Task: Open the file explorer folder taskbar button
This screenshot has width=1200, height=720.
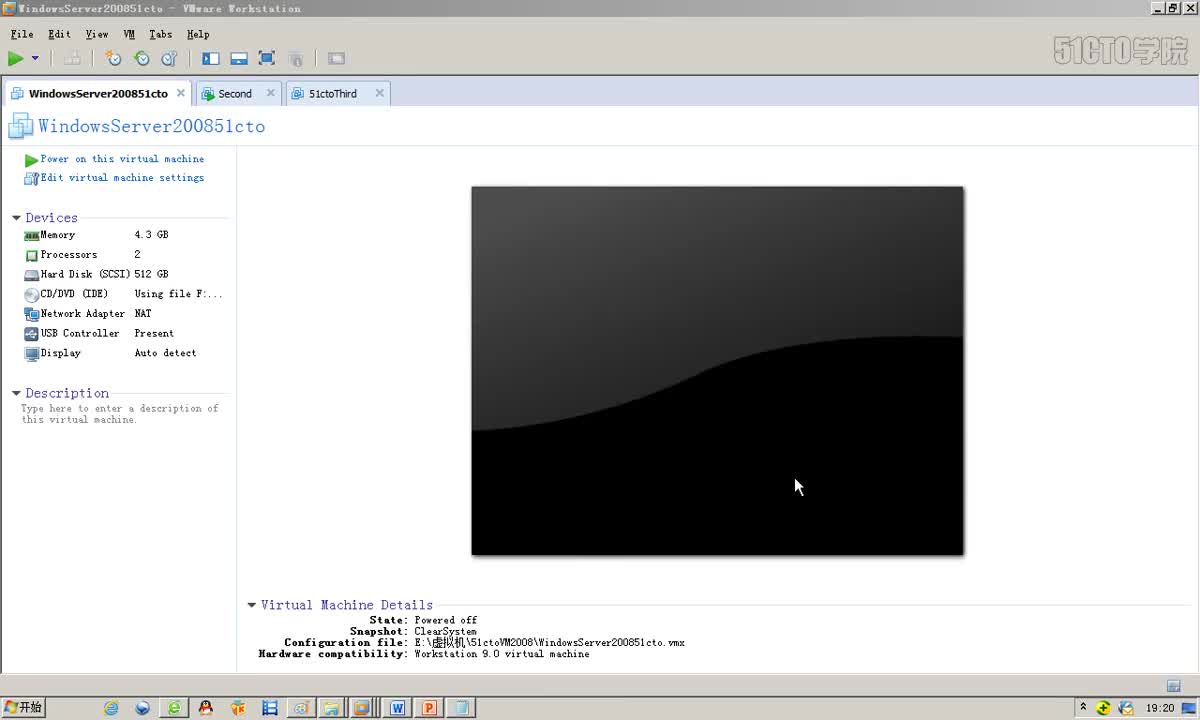Action: (333, 708)
